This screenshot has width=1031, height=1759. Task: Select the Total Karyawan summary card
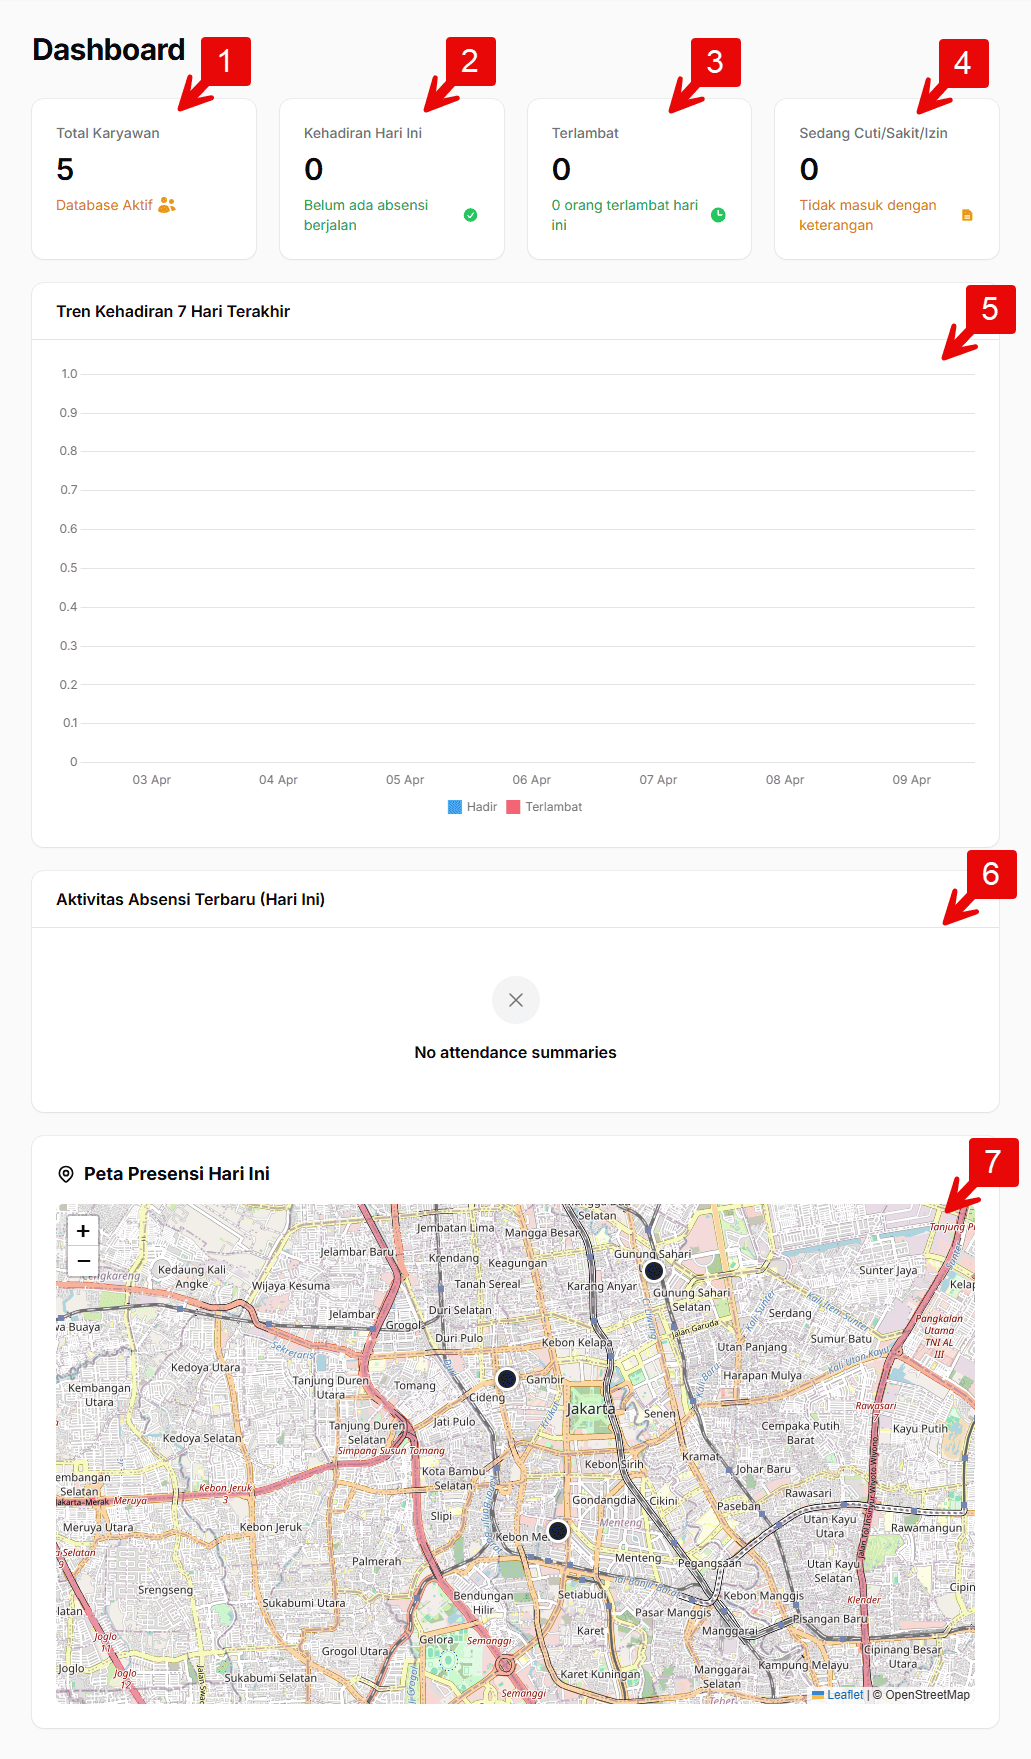(x=144, y=179)
